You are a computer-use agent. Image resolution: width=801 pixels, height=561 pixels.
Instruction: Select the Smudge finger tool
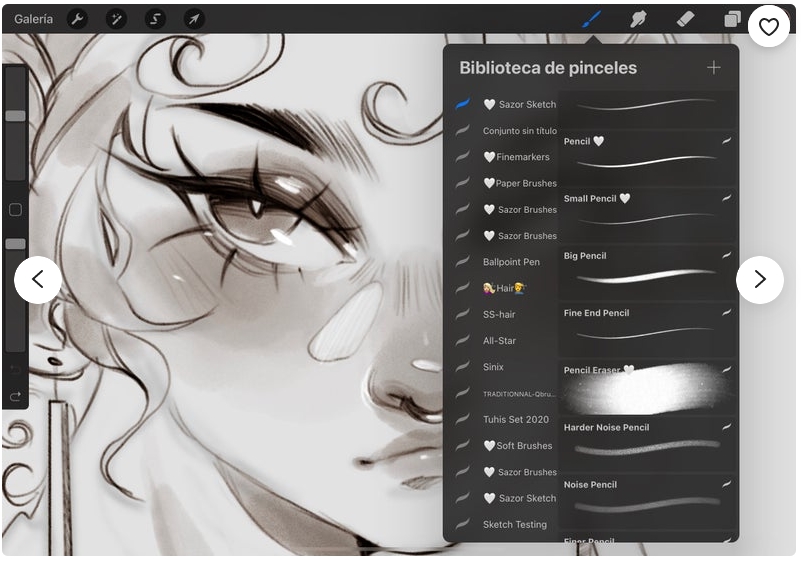(x=638, y=19)
